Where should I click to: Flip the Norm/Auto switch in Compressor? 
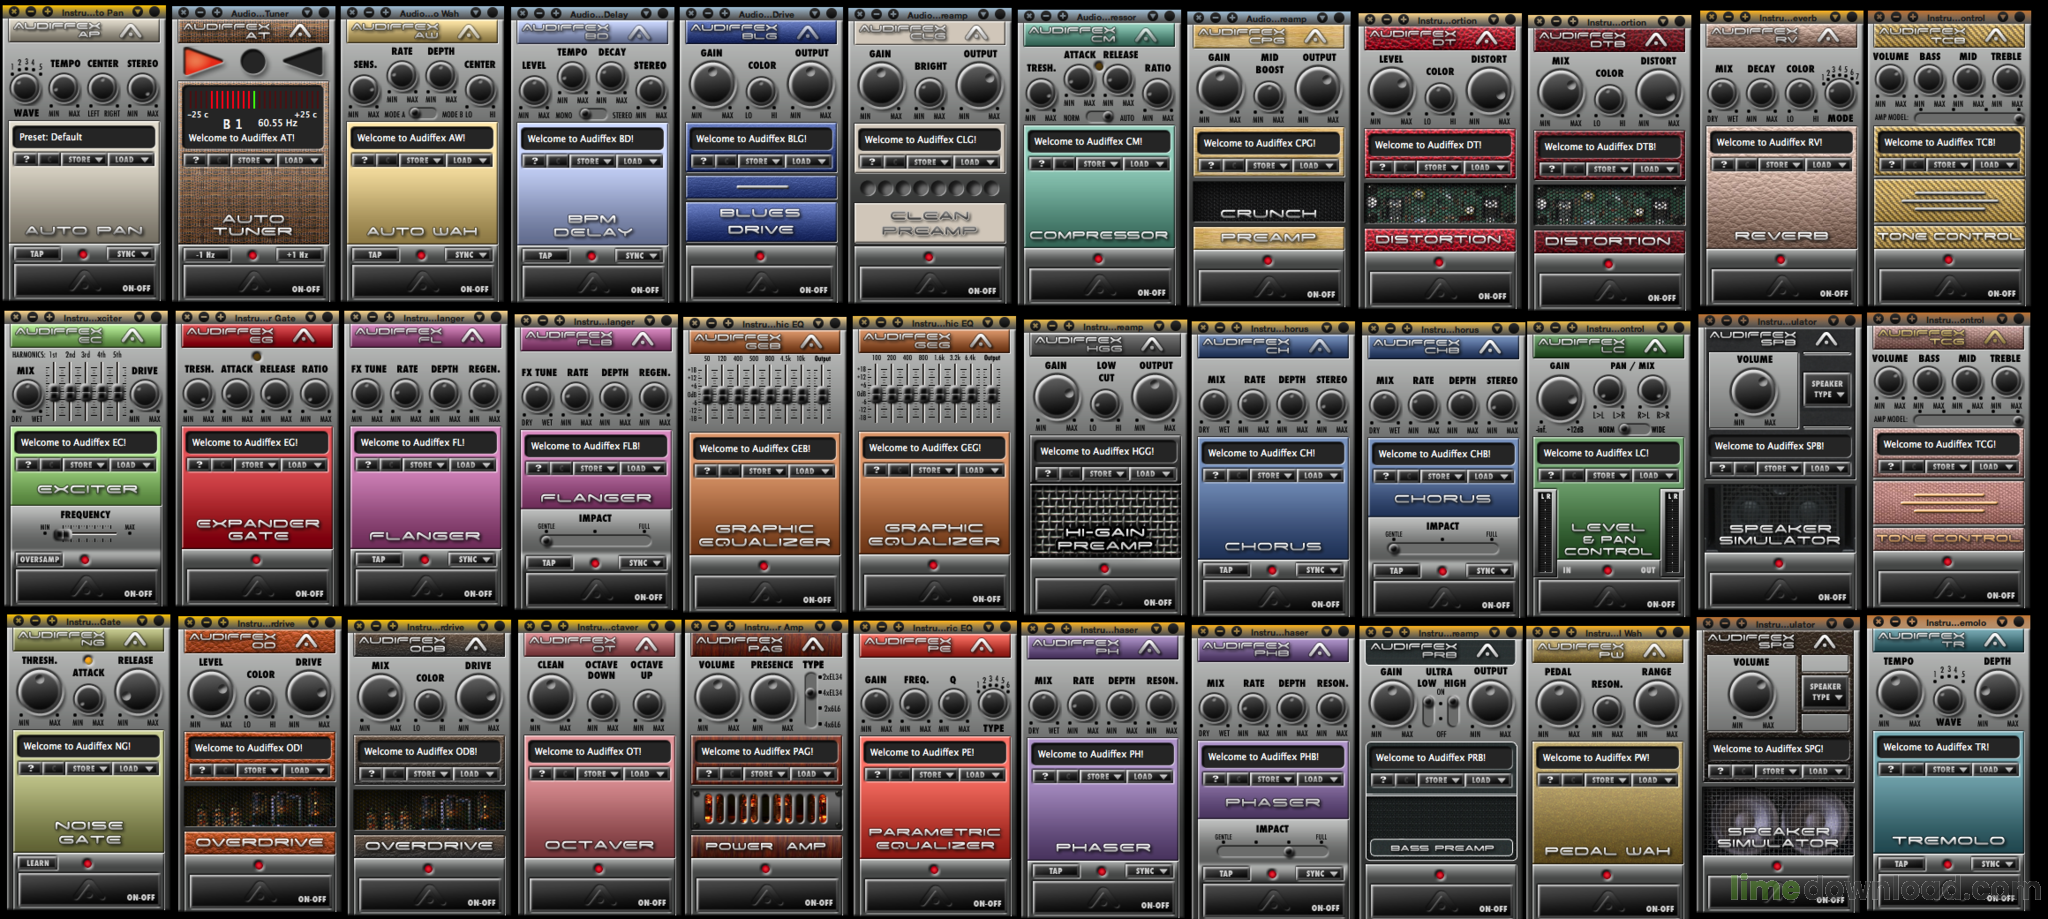(1100, 118)
